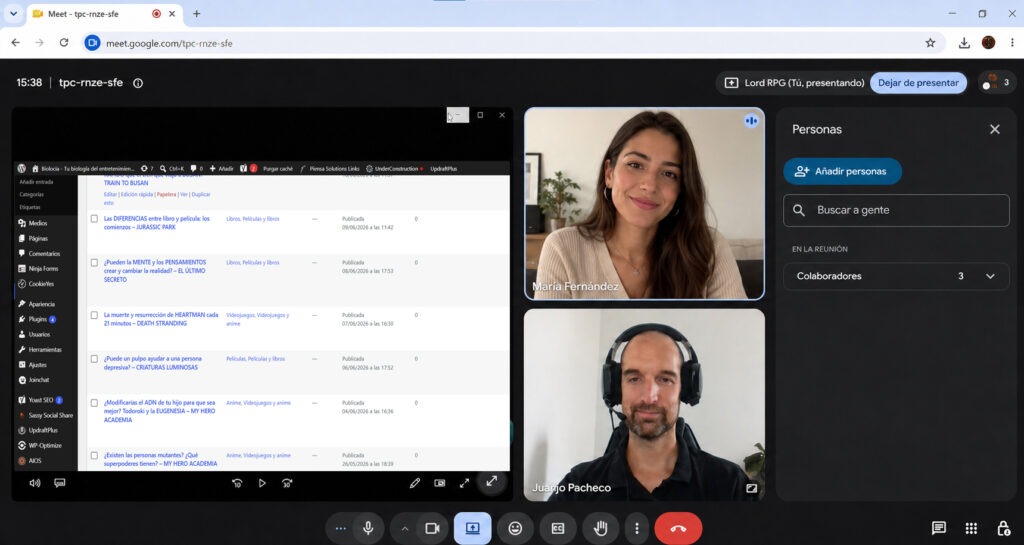Turn off the camera button
The image size is (1024, 545).
432,528
